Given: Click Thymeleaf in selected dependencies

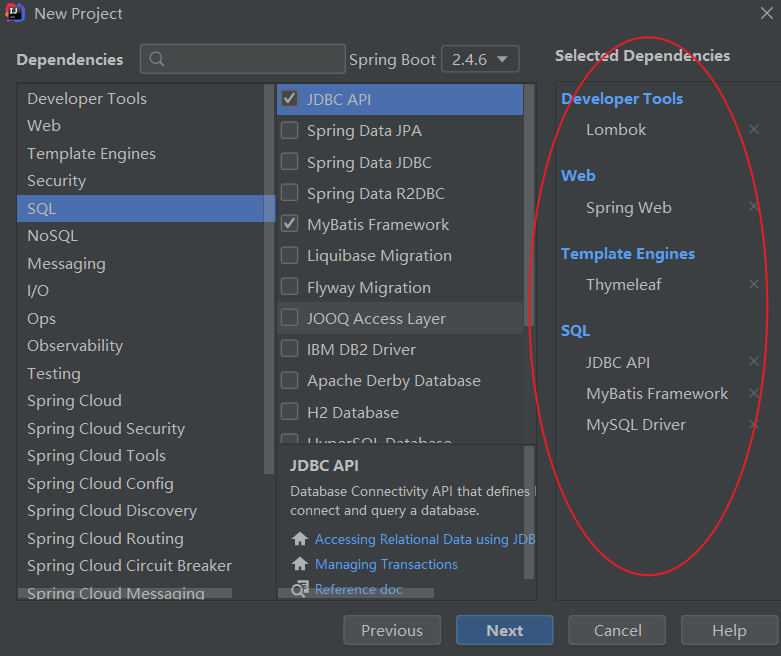Looking at the screenshot, I should pyautogui.click(x=624, y=284).
